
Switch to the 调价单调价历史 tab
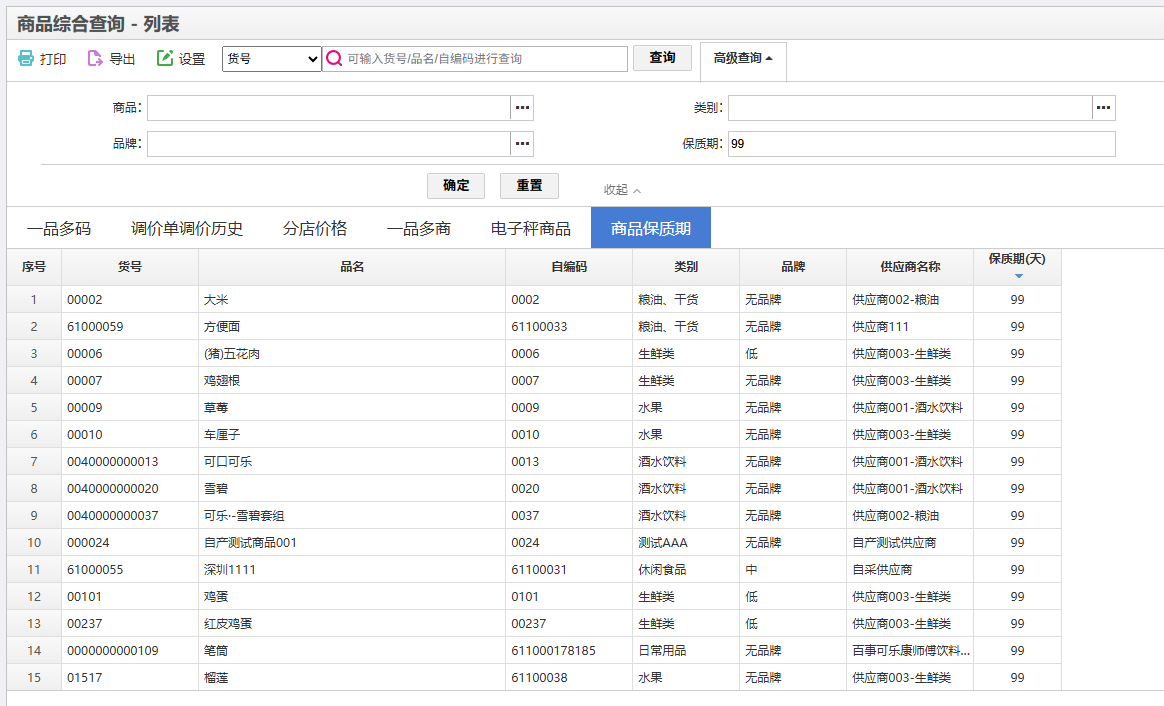click(187, 229)
